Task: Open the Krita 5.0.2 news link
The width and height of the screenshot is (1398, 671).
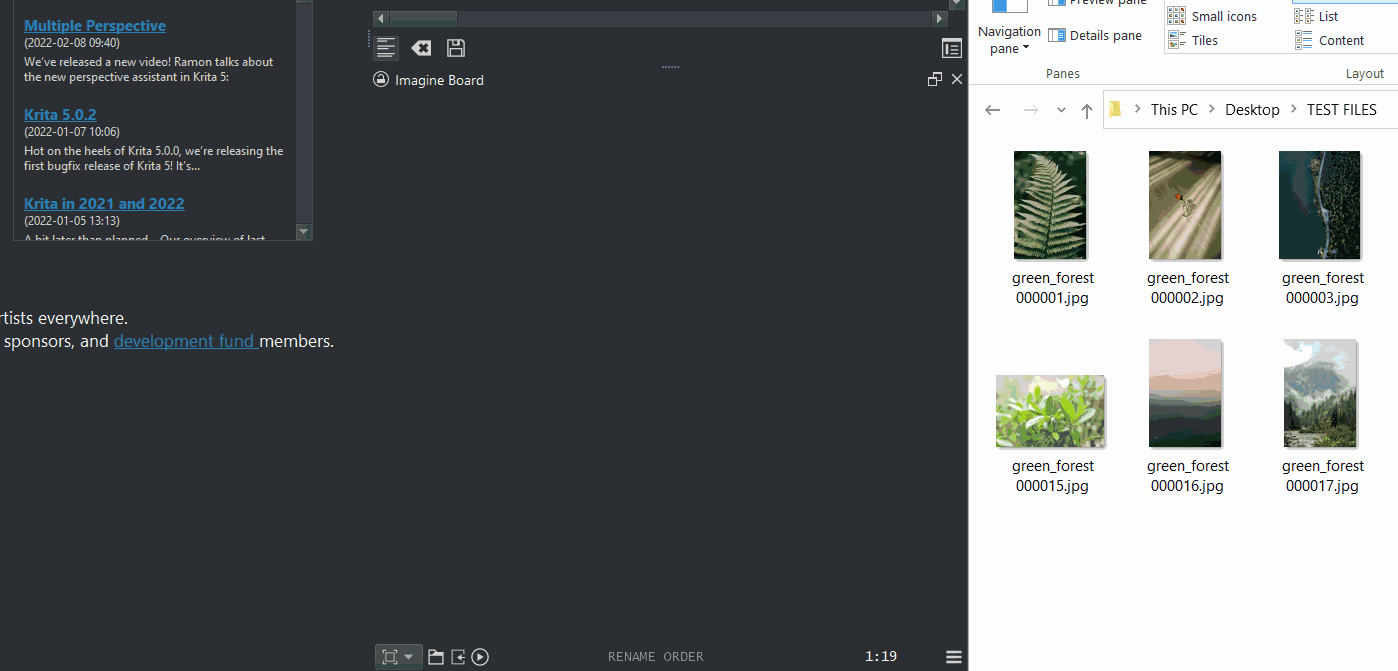Action: pos(60,115)
